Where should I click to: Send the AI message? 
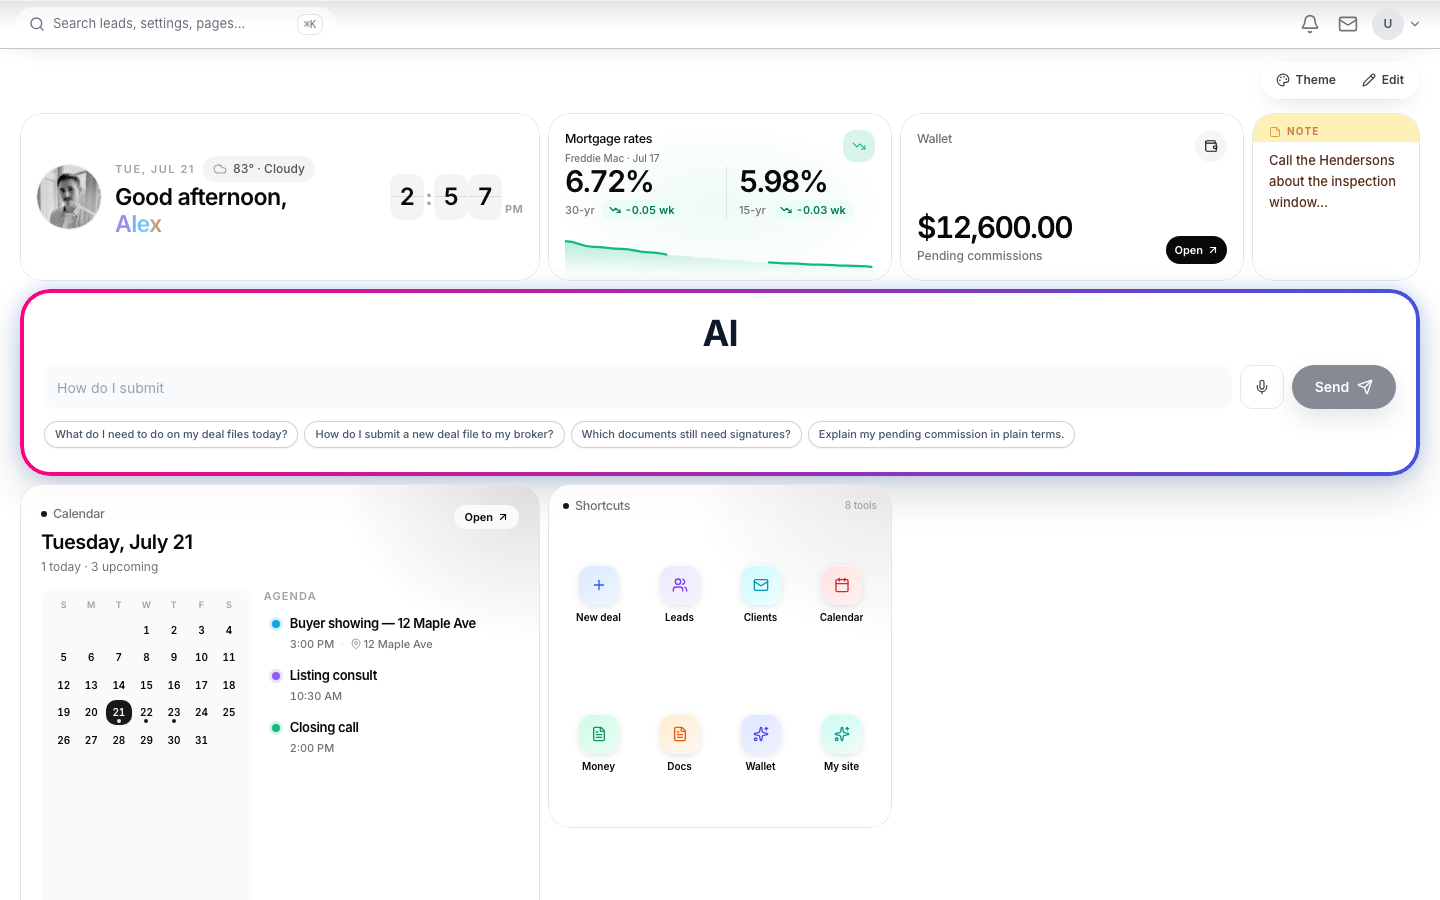click(x=1343, y=387)
